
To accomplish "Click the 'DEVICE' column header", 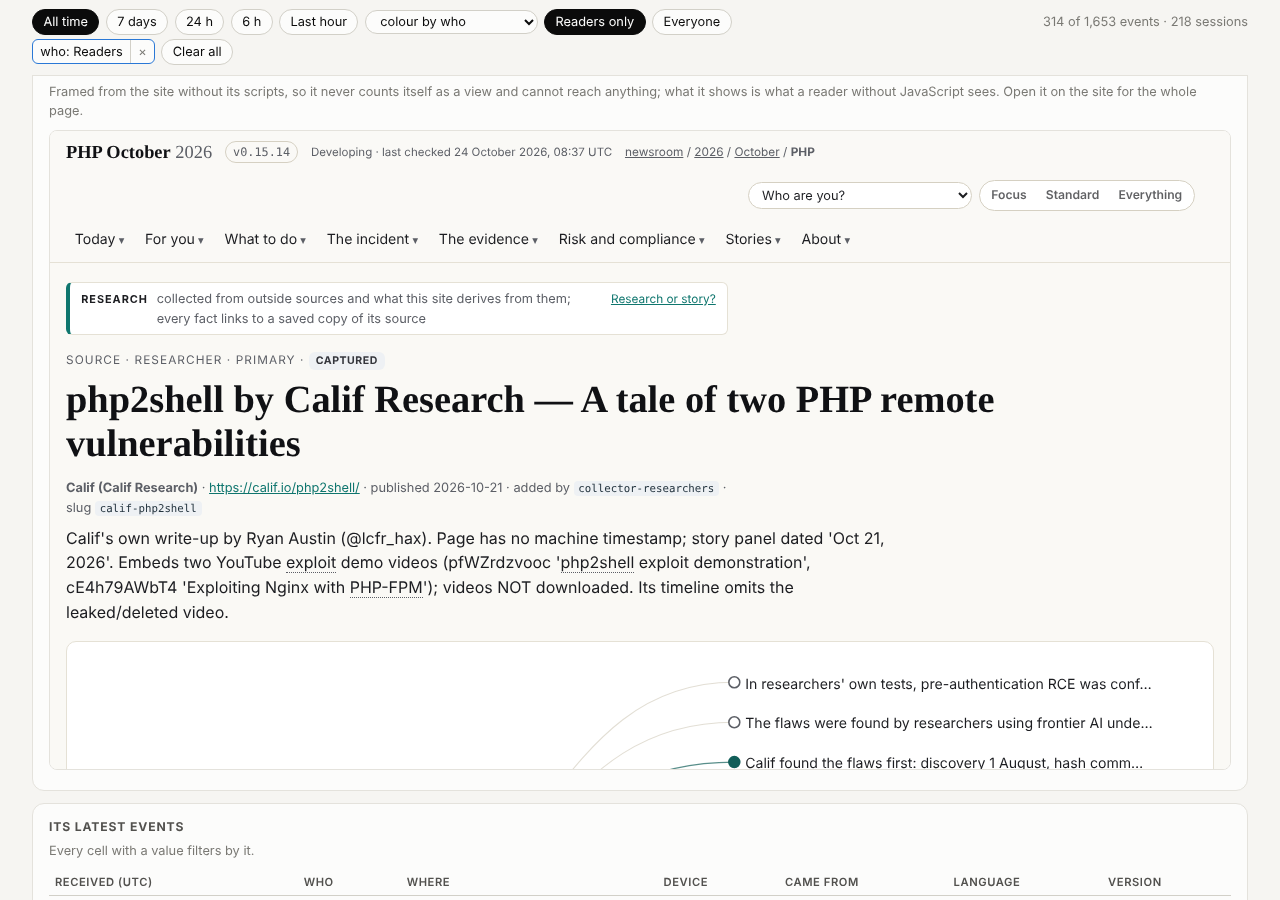I will (685, 882).
